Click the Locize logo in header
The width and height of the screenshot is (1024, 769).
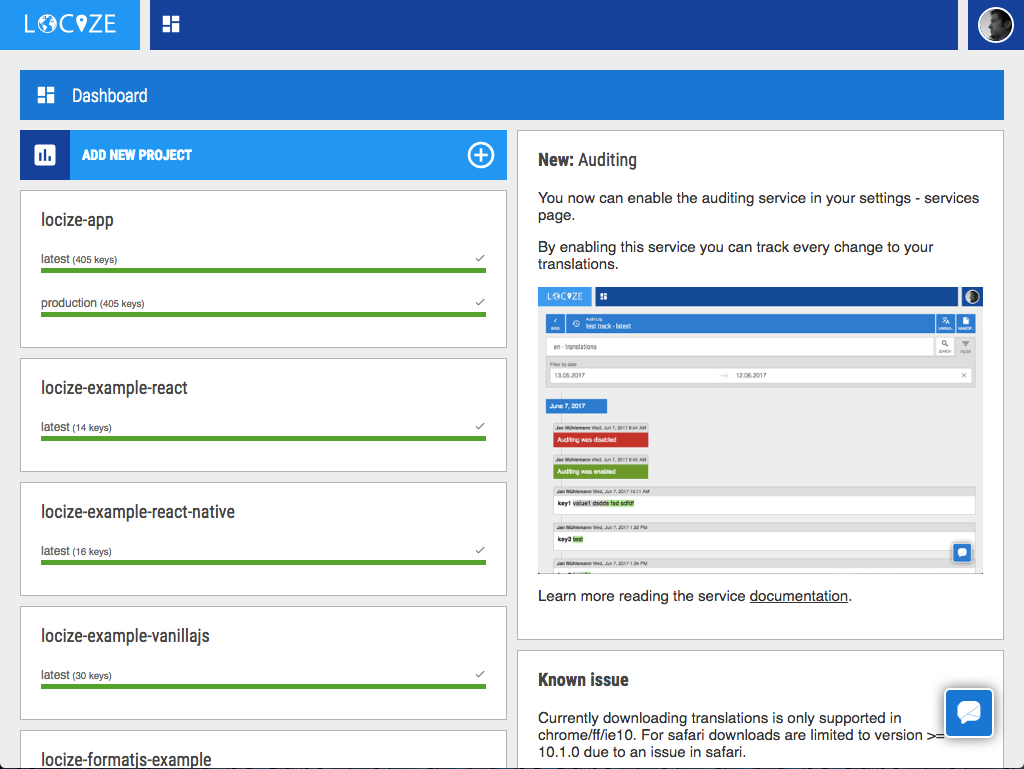pos(70,24)
